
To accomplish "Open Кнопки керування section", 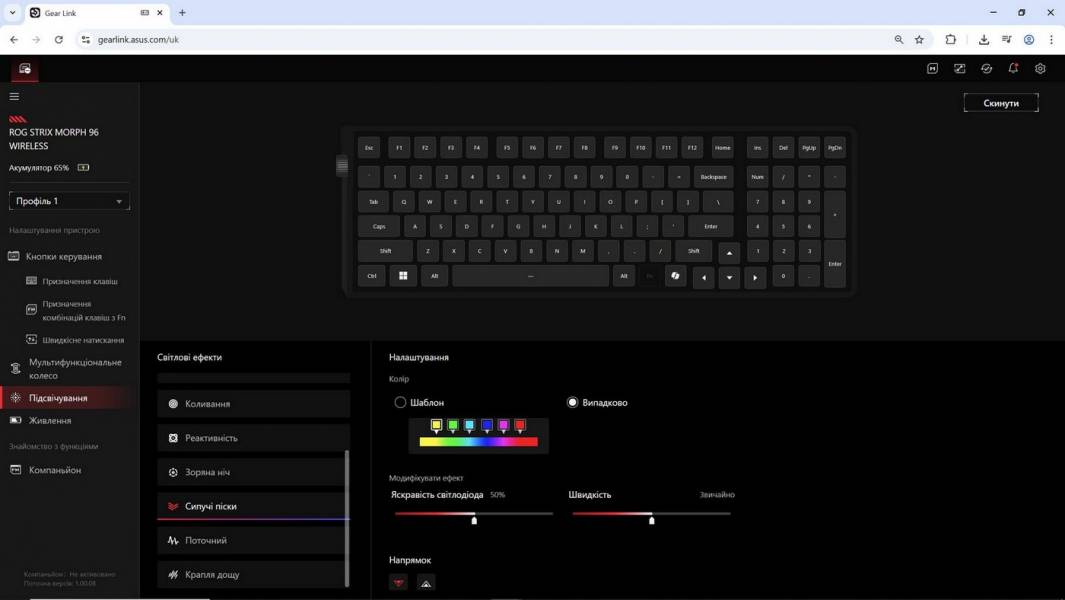I will point(64,256).
